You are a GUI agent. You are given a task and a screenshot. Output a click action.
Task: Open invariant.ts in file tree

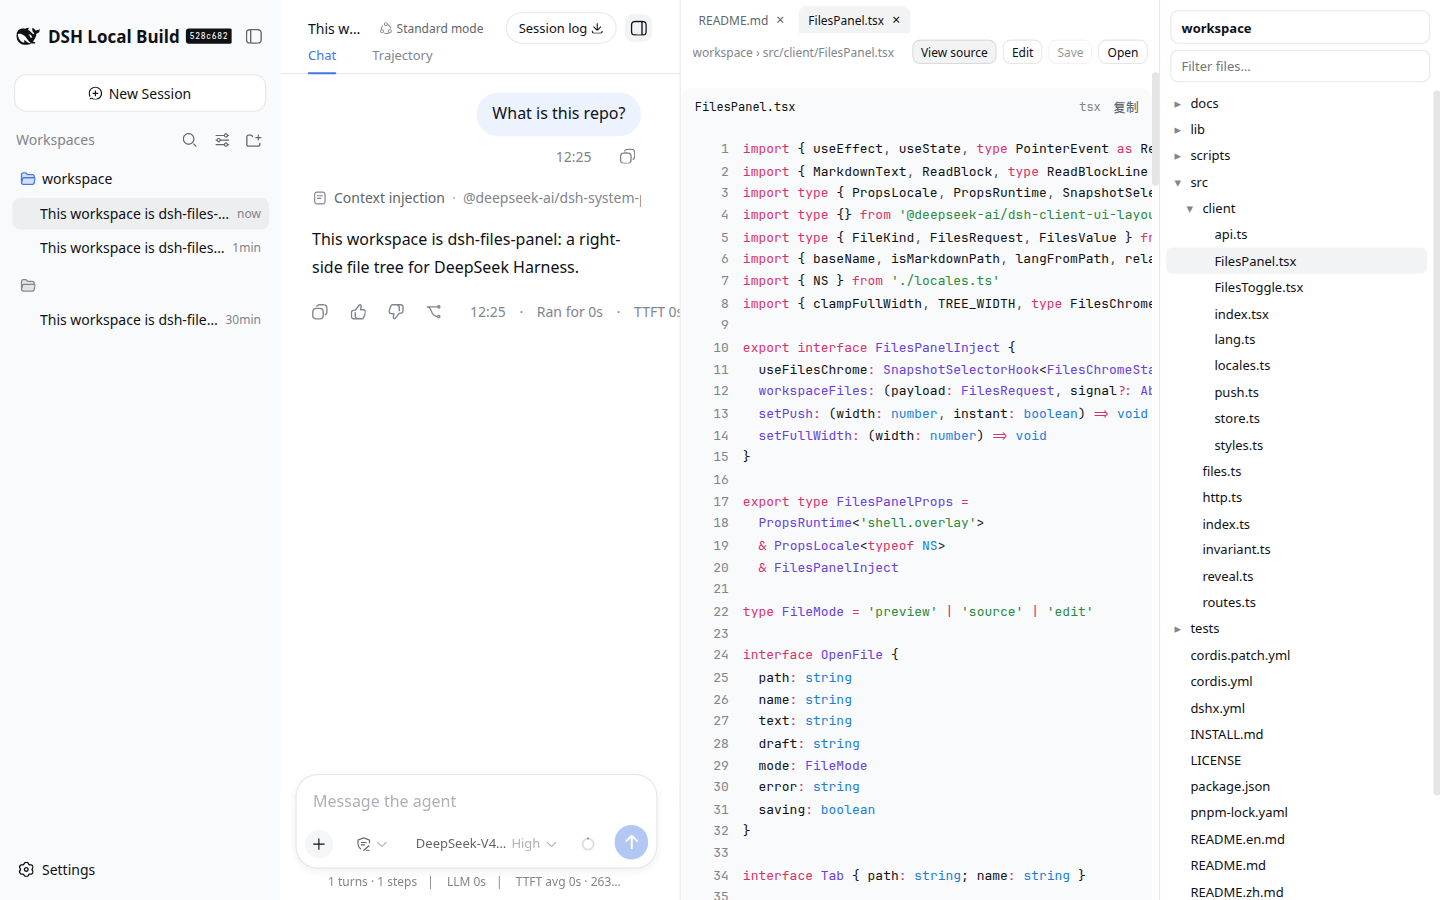point(1296,549)
